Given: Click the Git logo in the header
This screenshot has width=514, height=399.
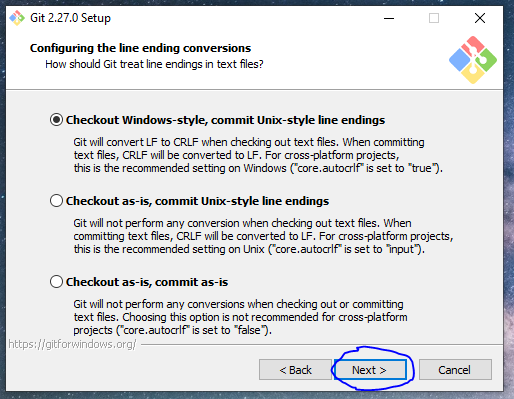Looking at the screenshot, I should (473, 60).
